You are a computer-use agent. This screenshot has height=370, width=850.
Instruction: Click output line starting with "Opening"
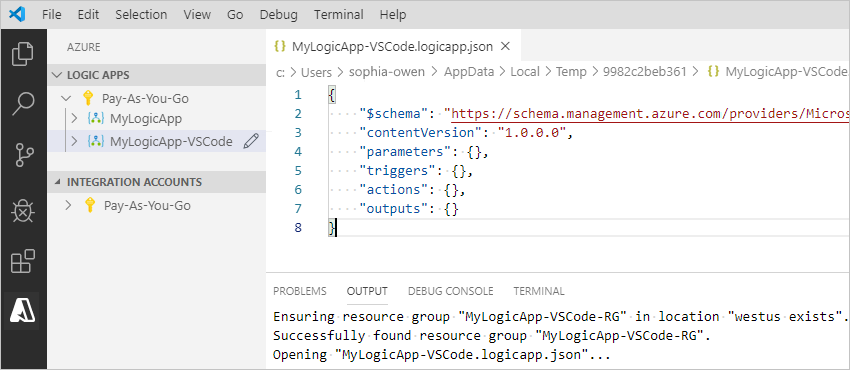[442, 356]
